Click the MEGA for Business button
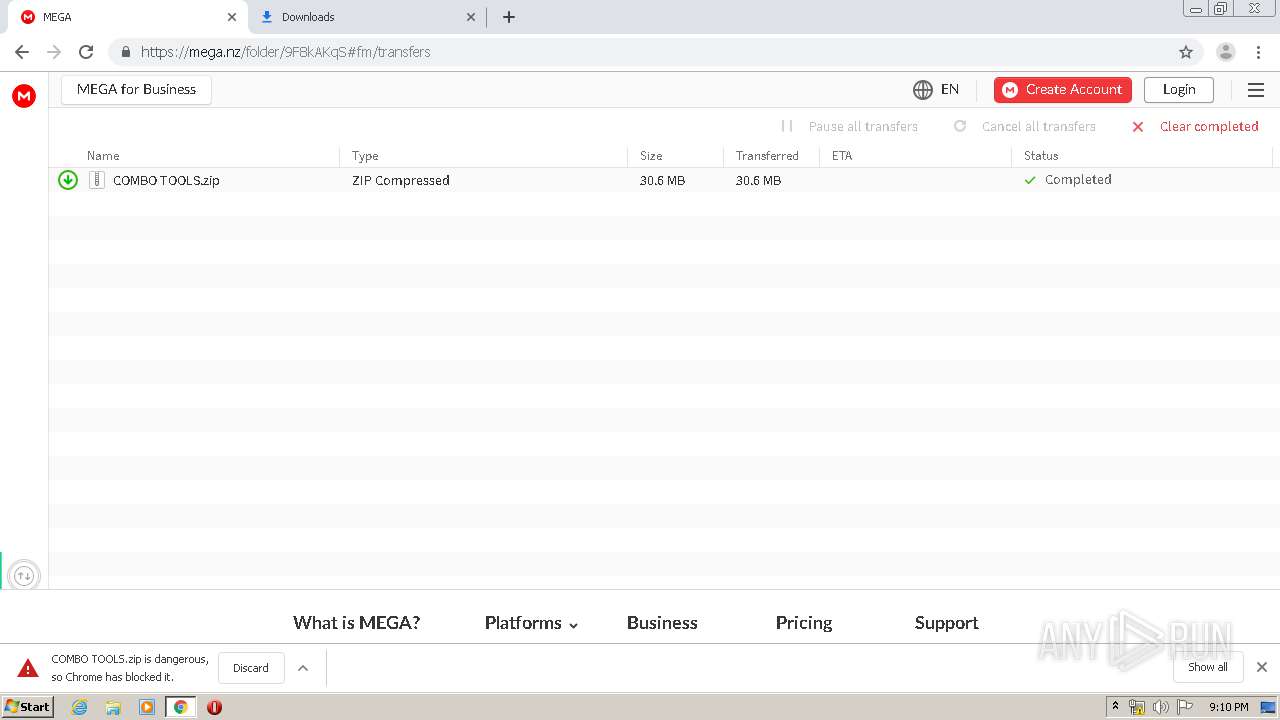1280x720 pixels. (x=137, y=90)
